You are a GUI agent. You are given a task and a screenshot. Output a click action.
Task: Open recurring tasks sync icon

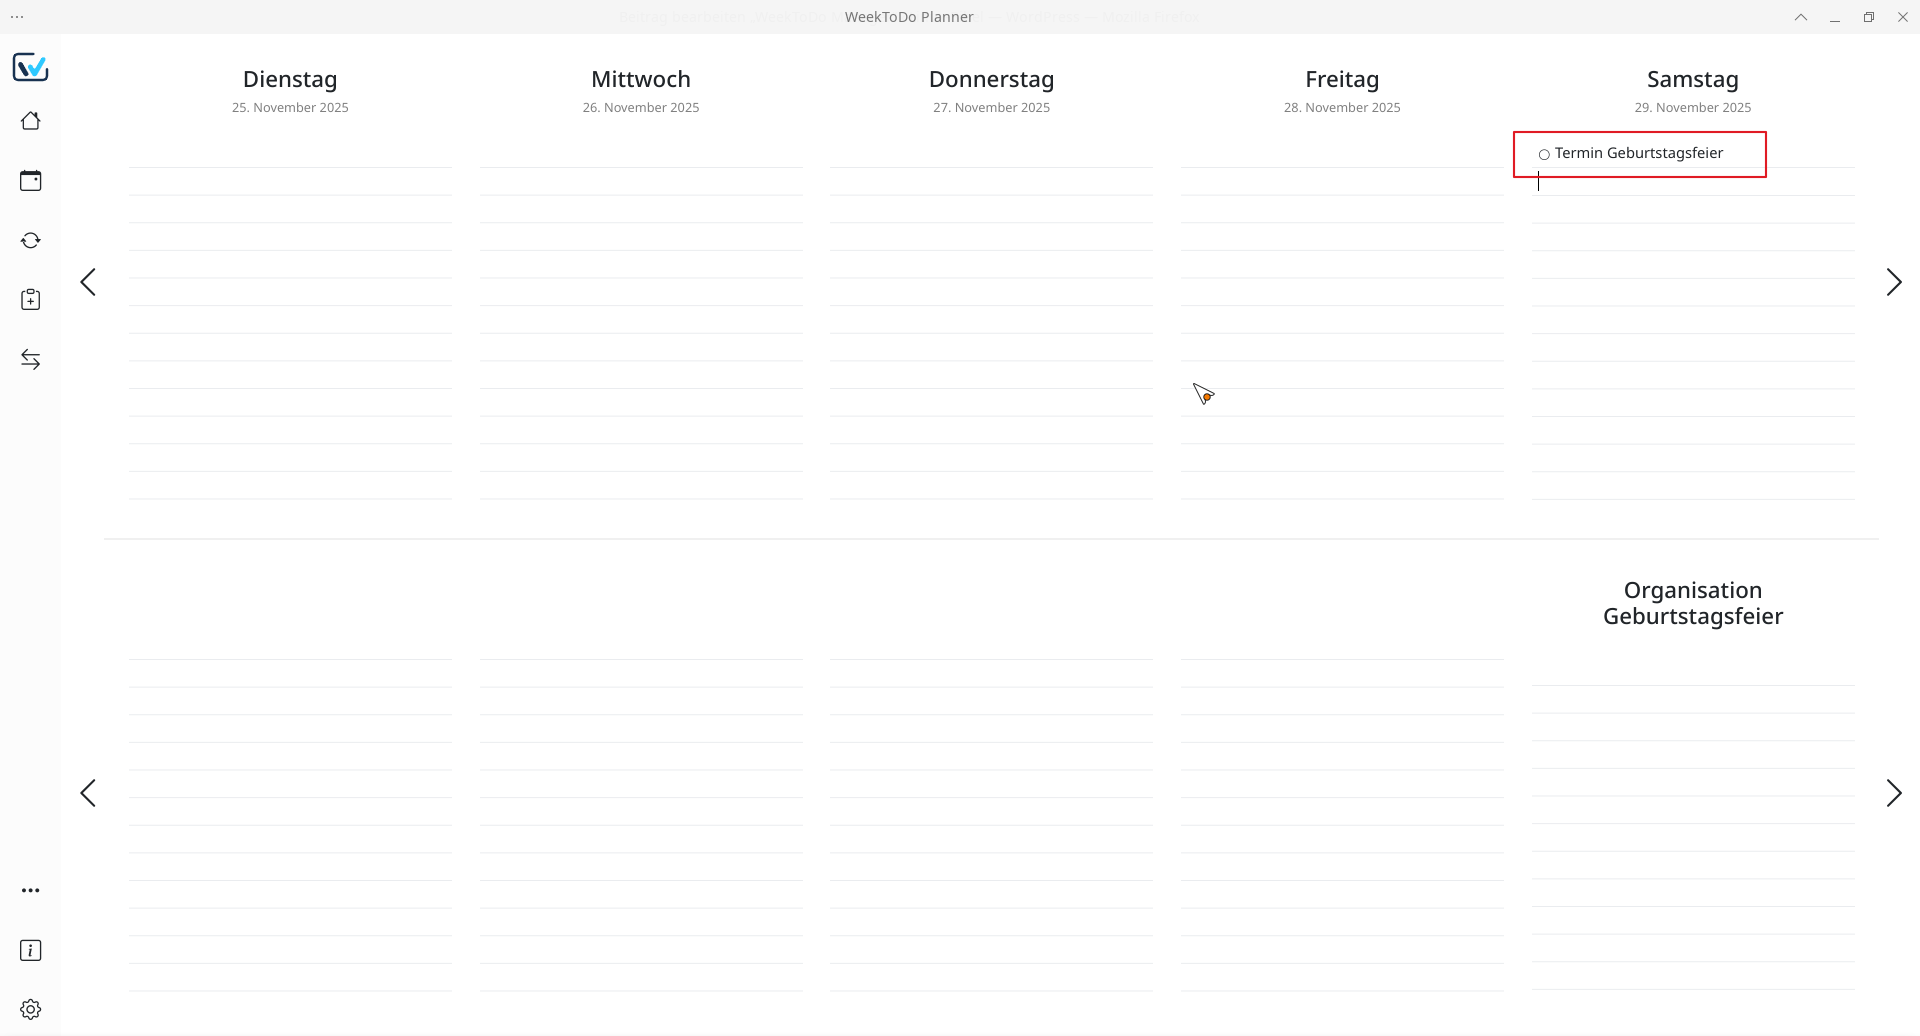(x=31, y=241)
